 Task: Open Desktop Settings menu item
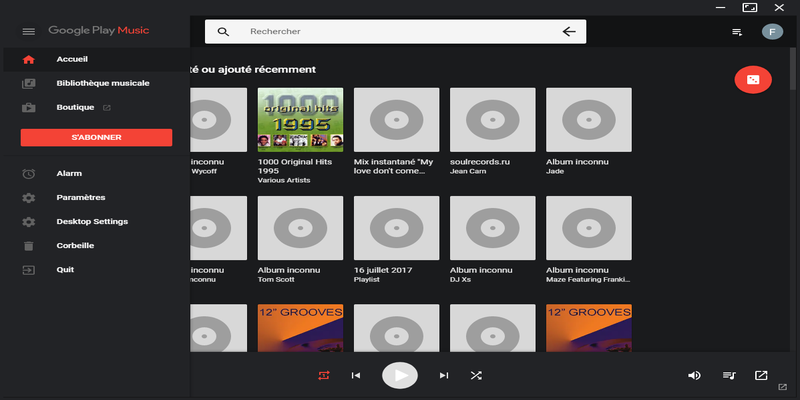96,222
